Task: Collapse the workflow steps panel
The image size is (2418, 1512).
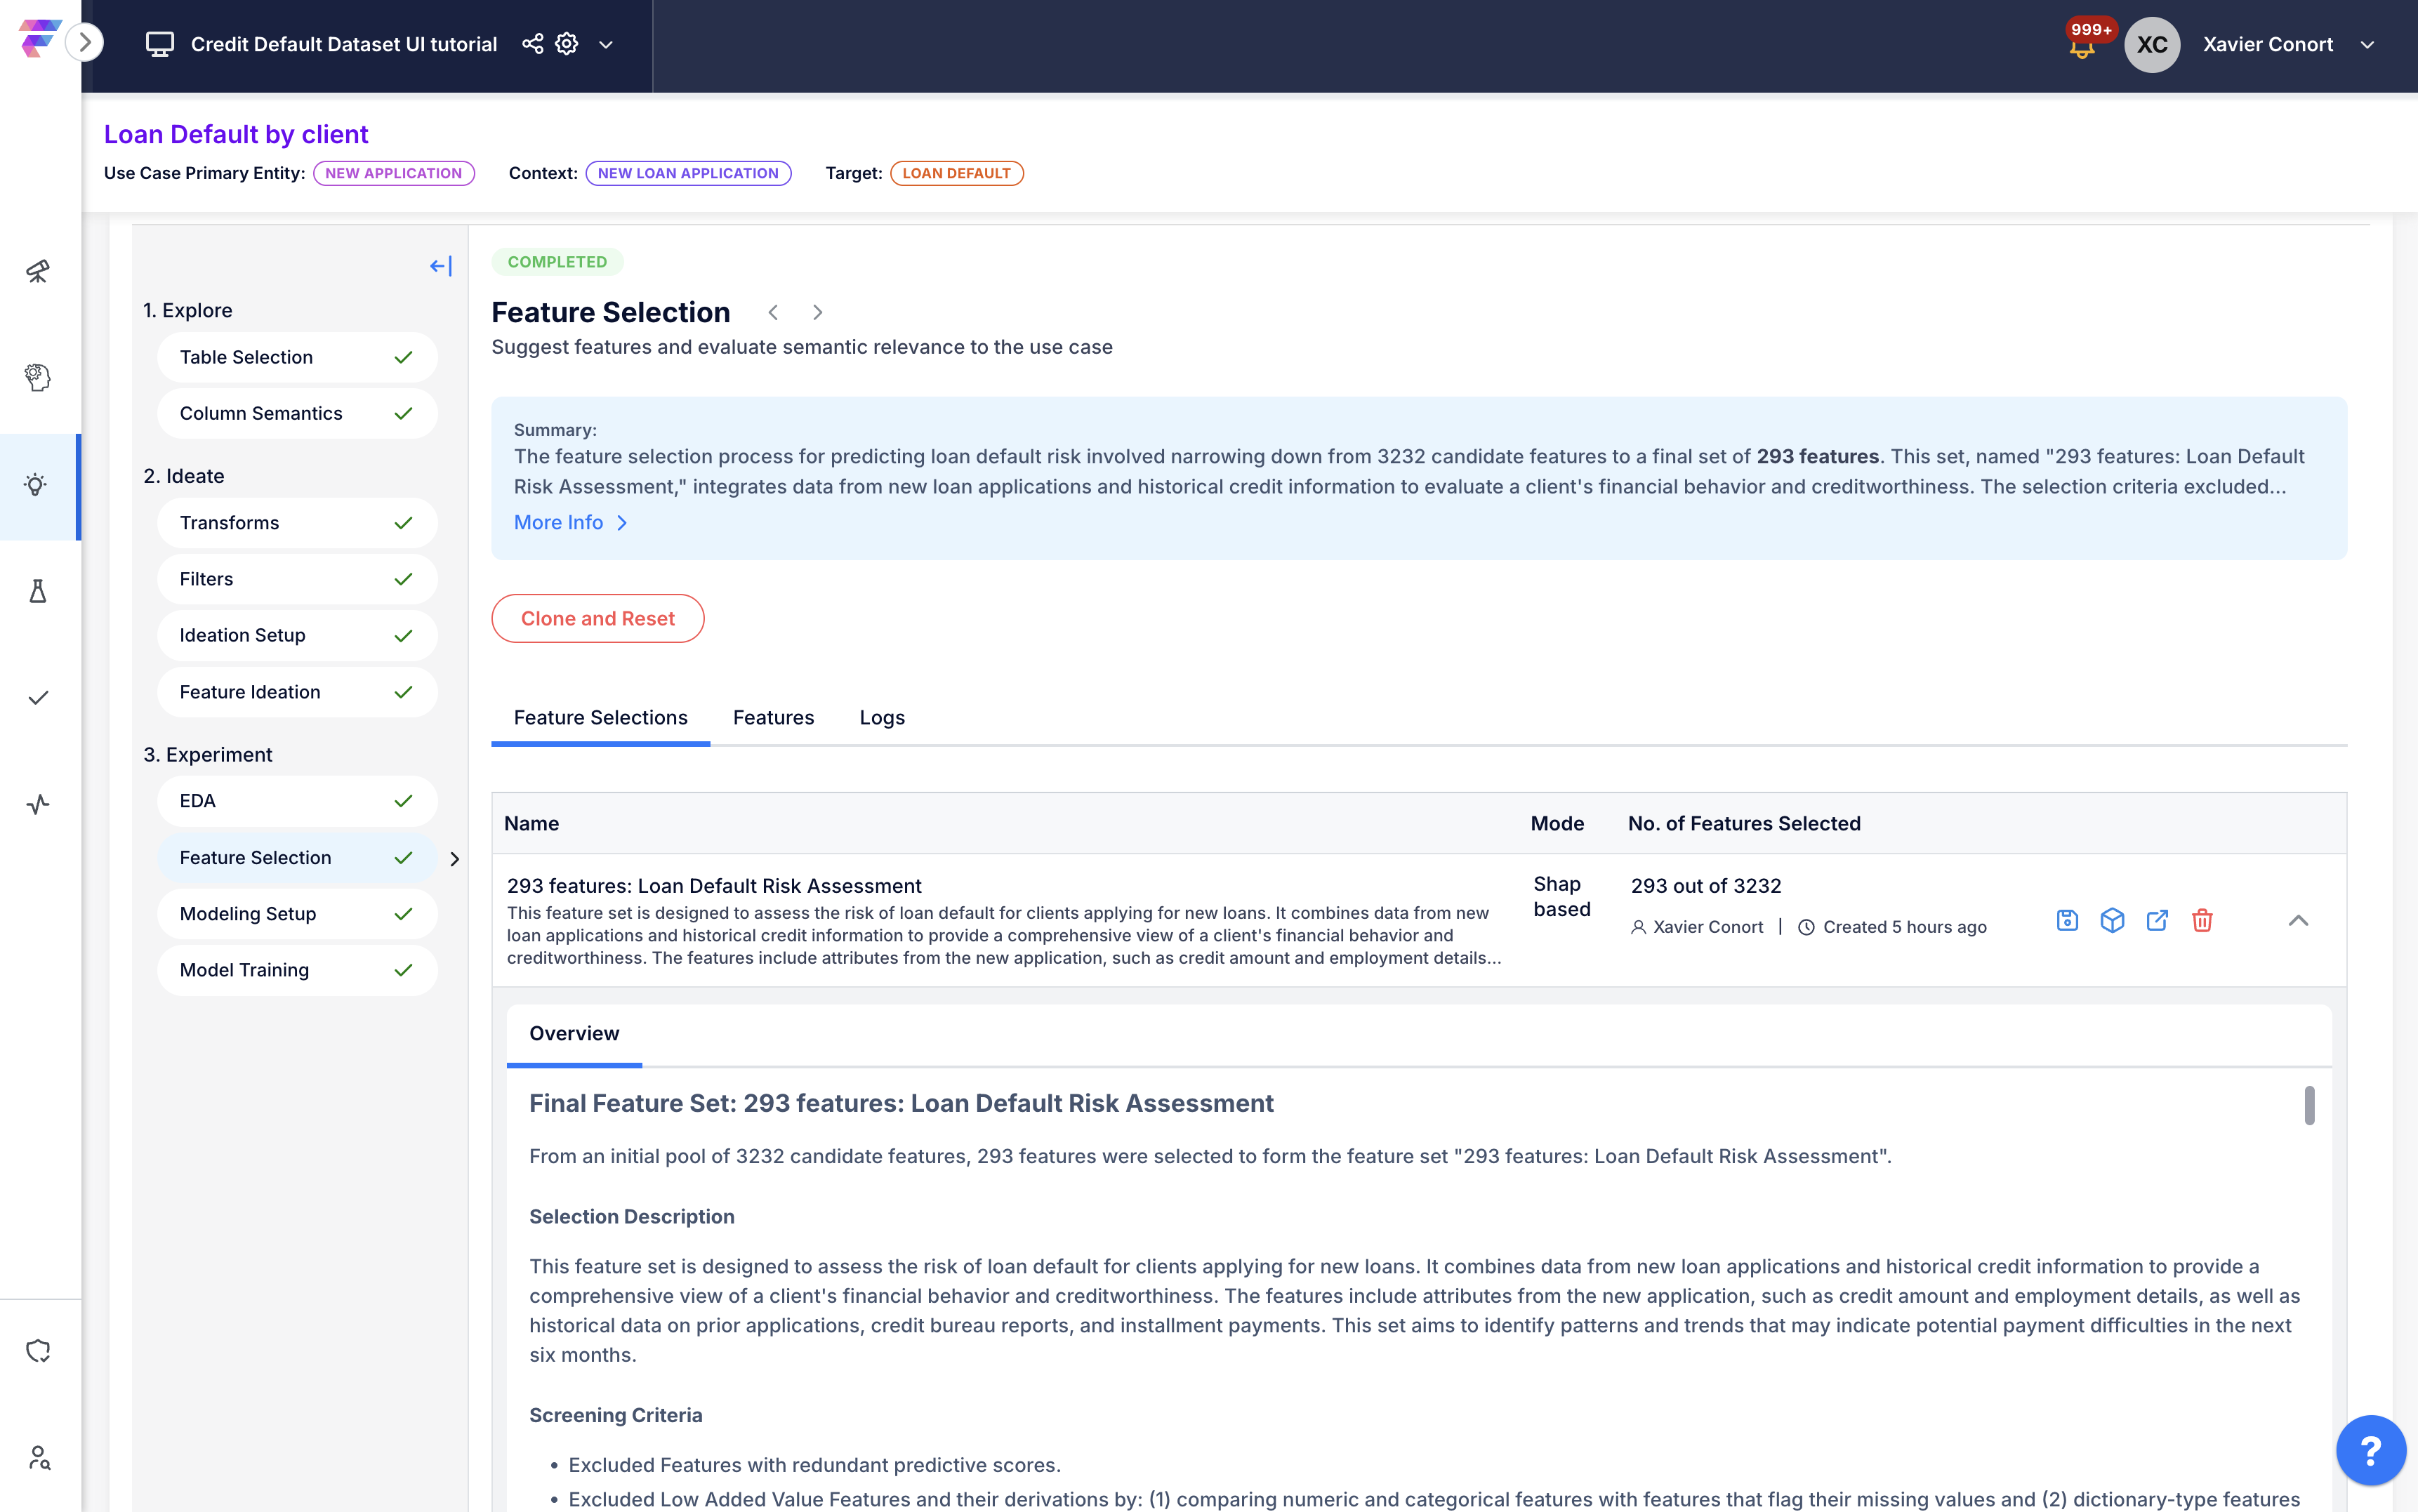Action: [440, 266]
